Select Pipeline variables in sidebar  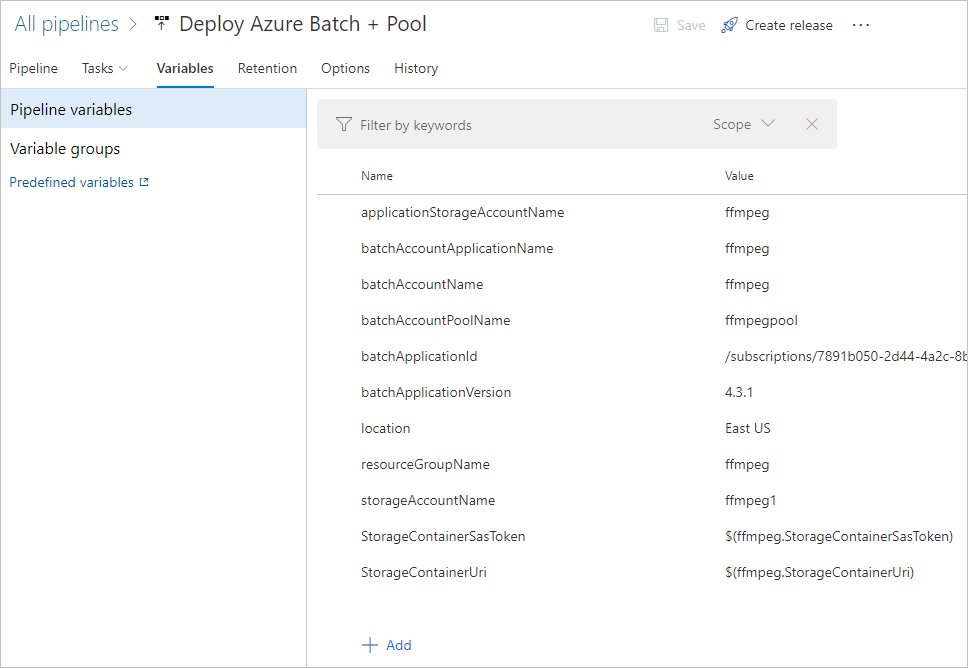click(153, 109)
